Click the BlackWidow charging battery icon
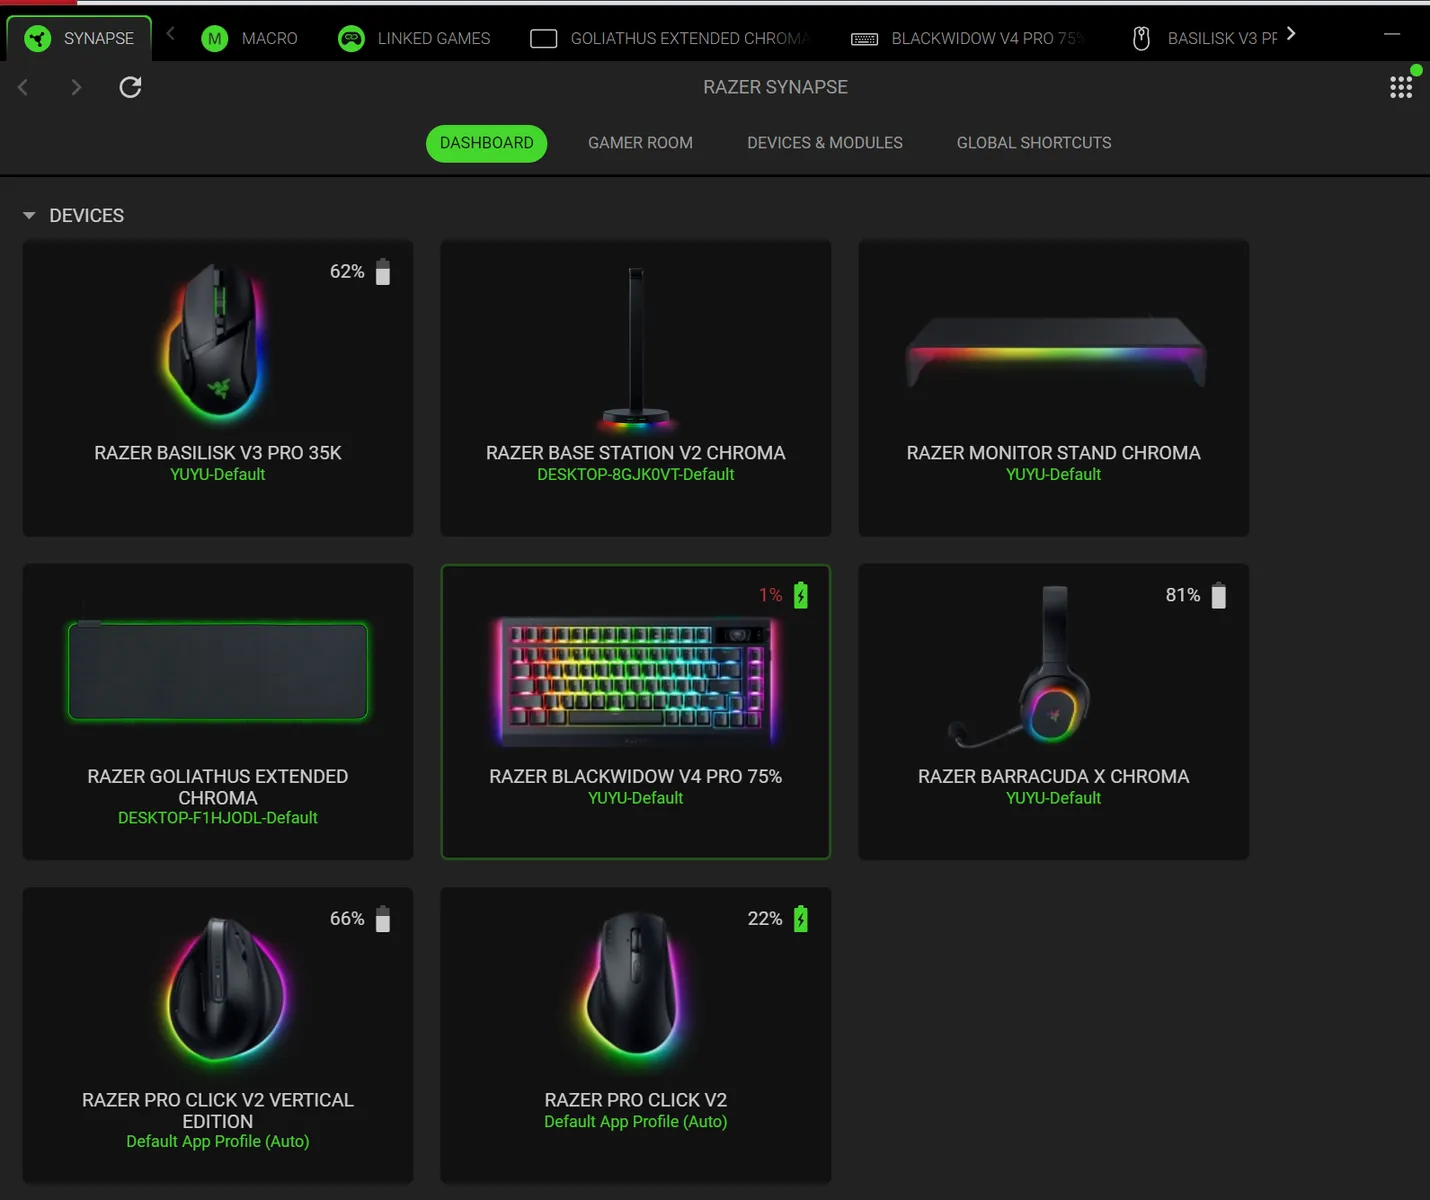 (x=801, y=596)
